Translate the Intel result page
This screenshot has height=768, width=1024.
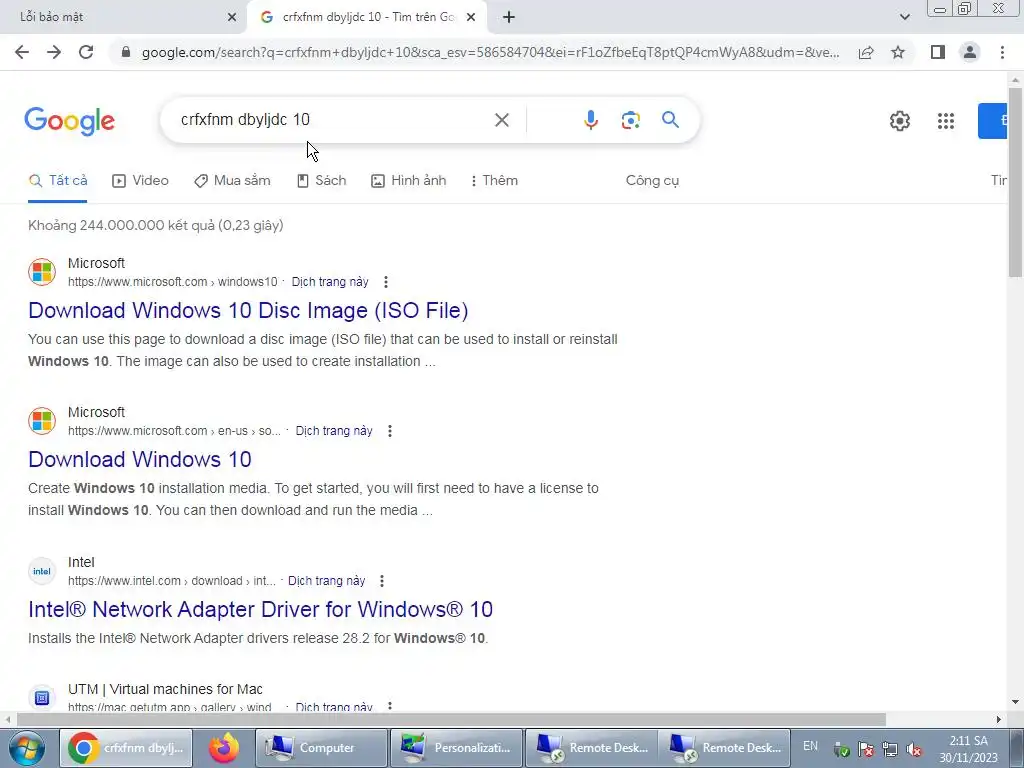(327, 581)
